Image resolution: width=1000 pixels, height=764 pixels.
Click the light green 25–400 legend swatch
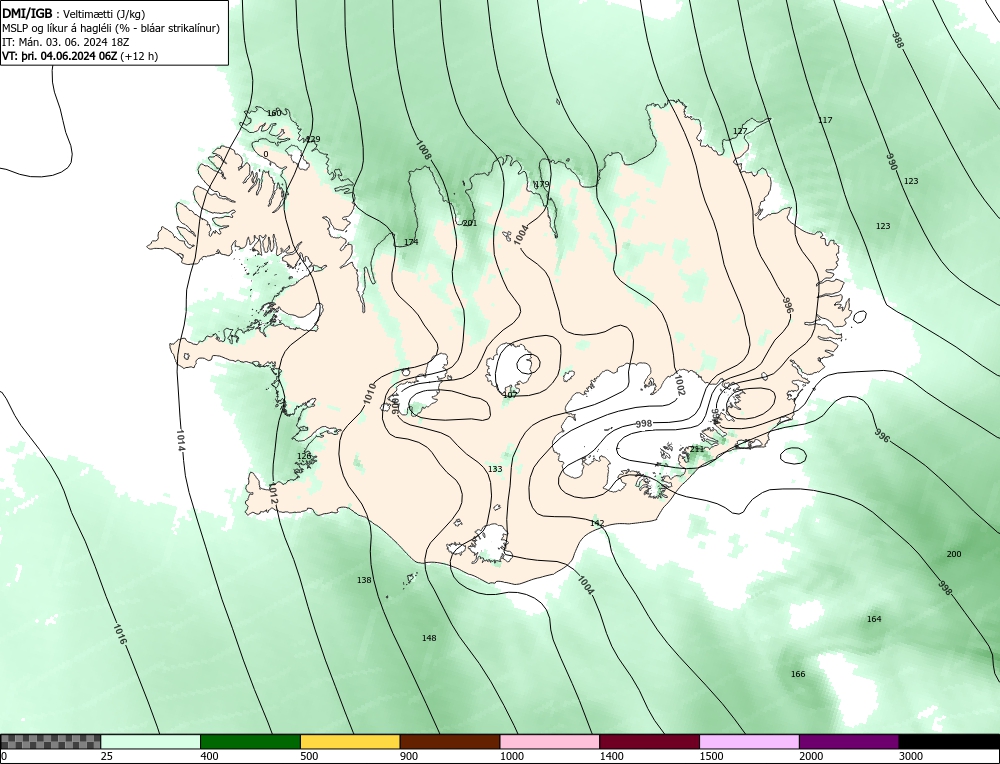151,741
